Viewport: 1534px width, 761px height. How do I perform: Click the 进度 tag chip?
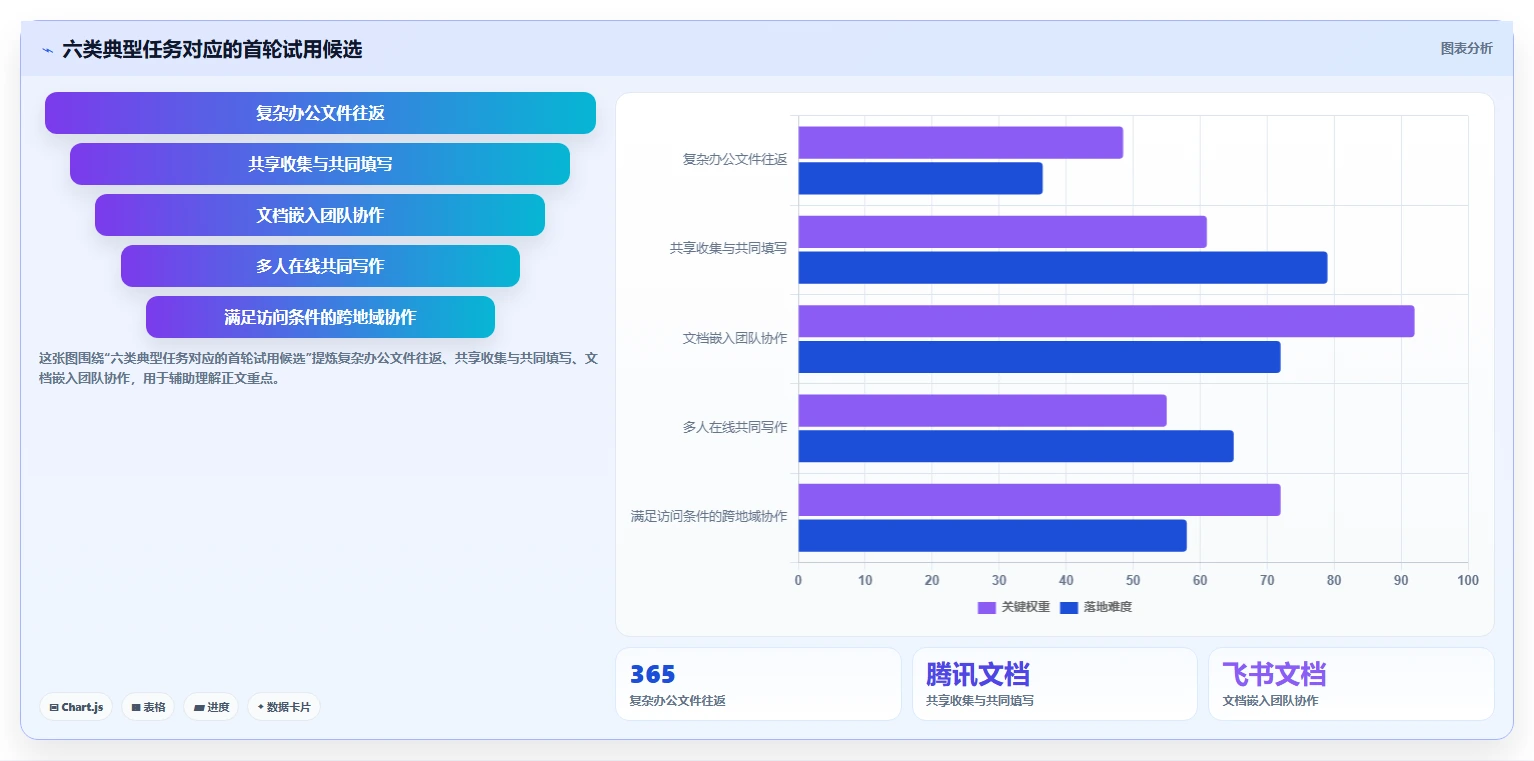pyautogui.click(x=211, y=707)
